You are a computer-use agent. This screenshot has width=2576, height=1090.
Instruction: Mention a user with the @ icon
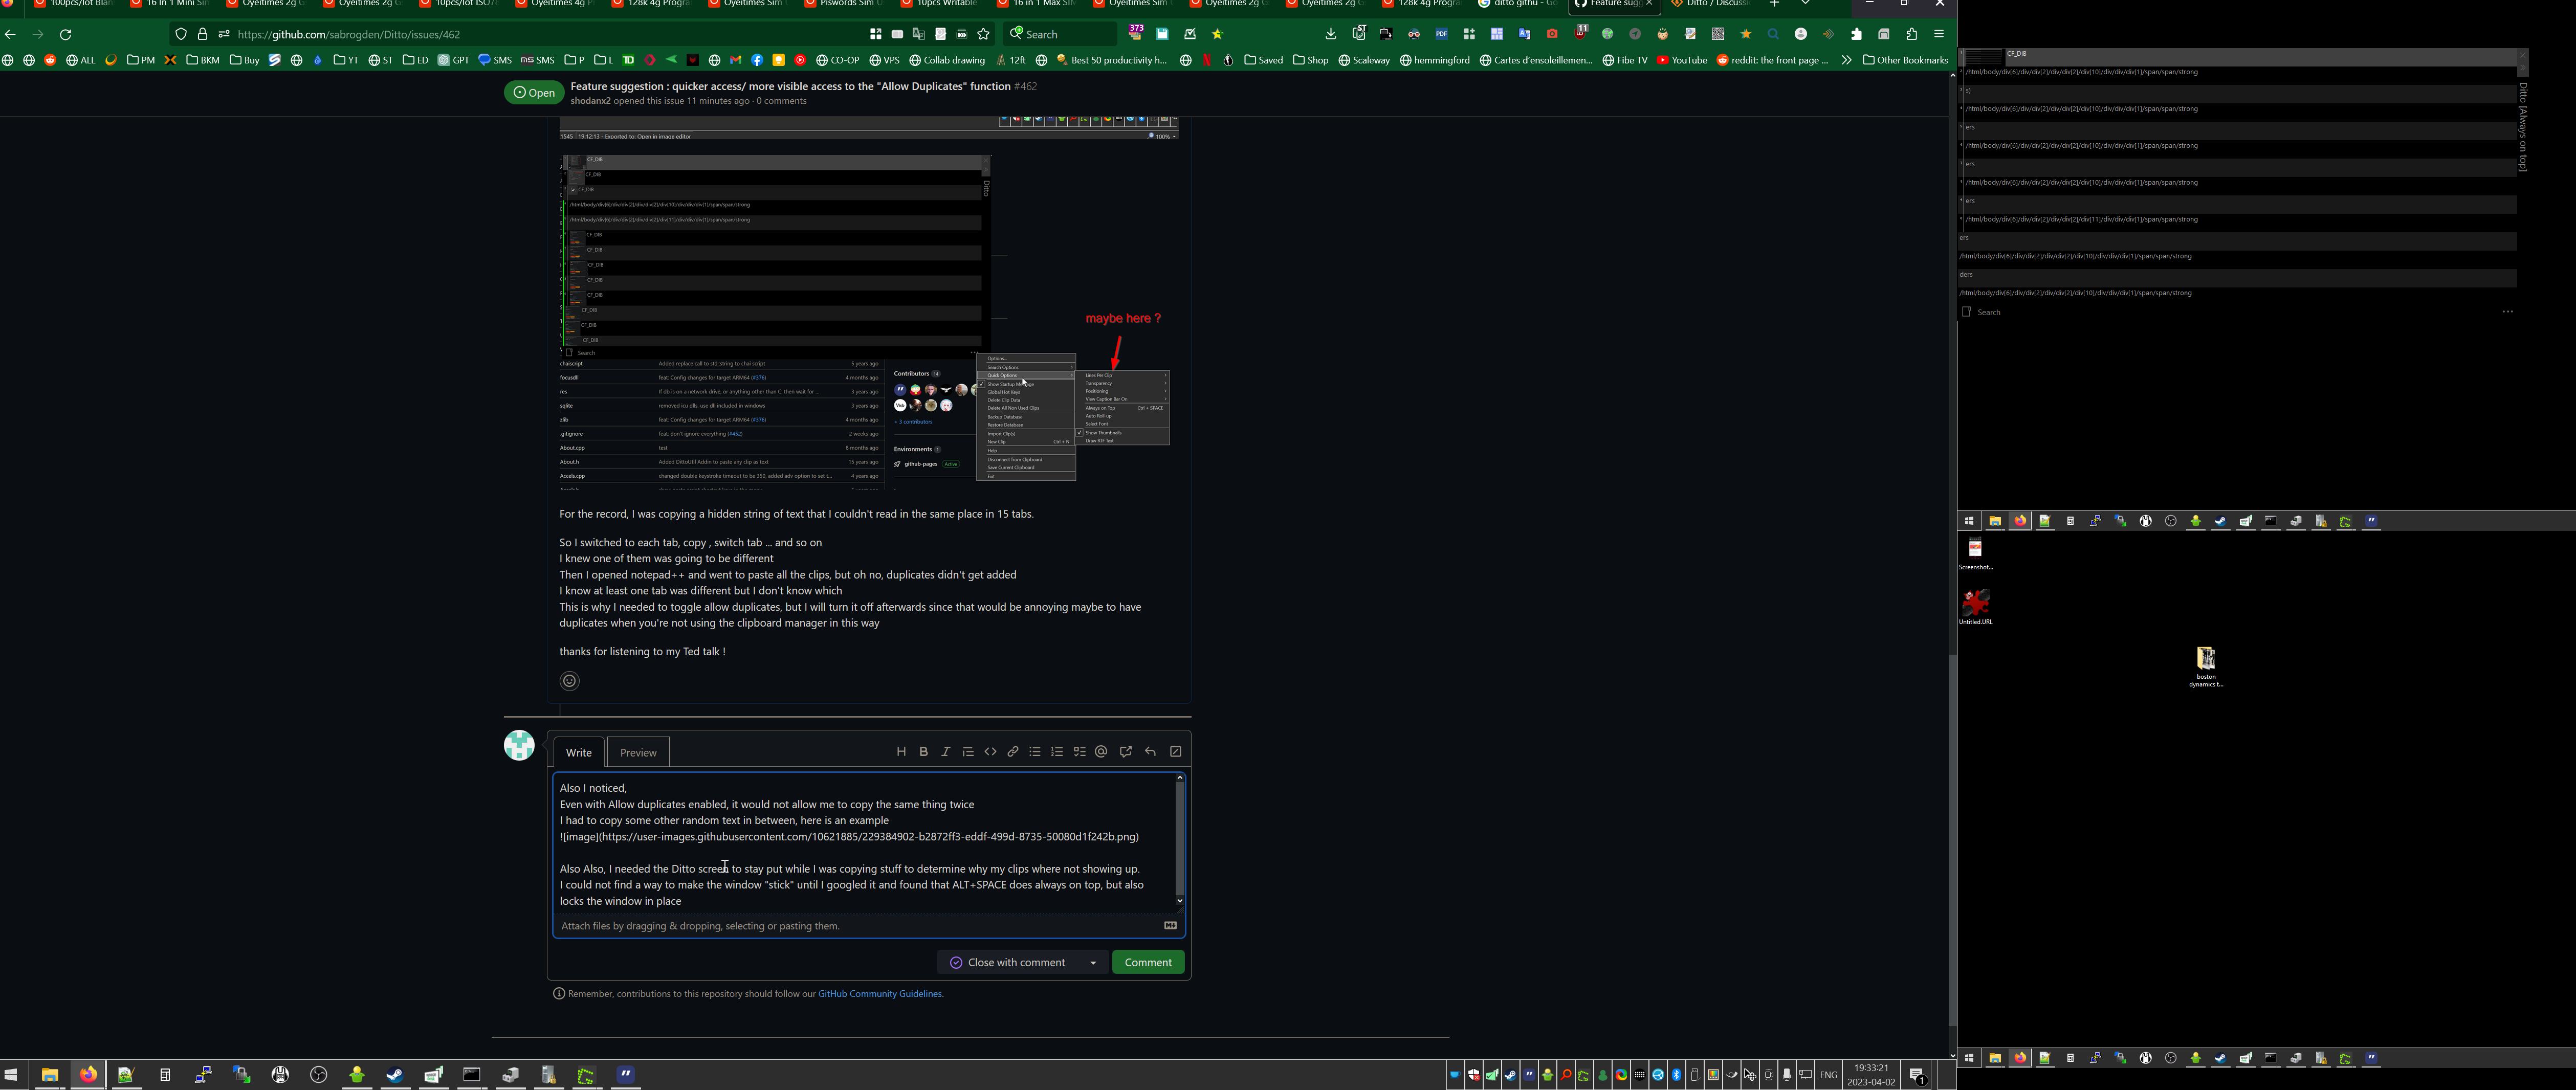[1101, 751]
